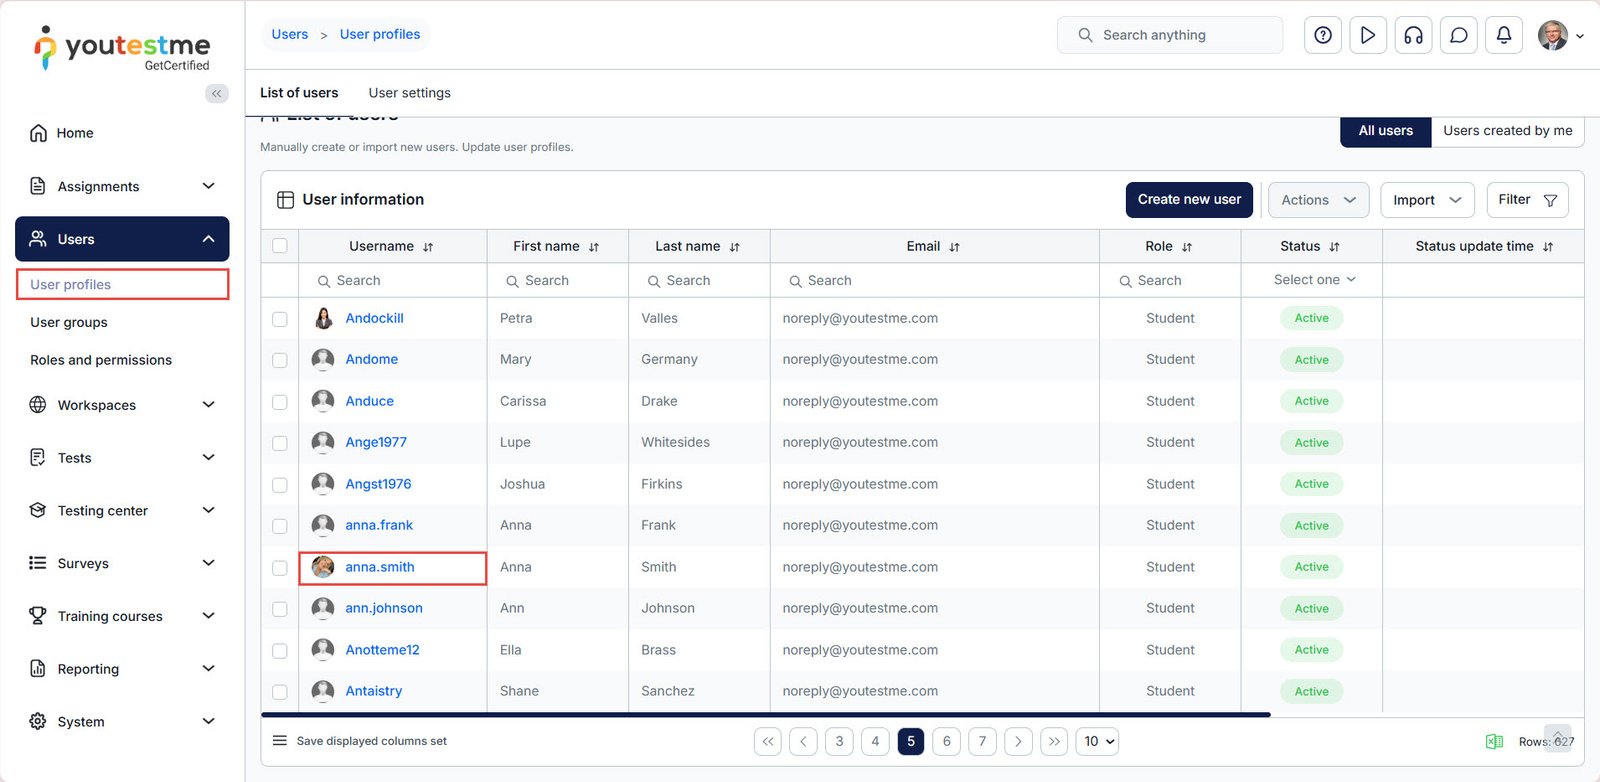1600x782 pixels.
Task: Click the Email search input field
Action: [x=935, y=281]
